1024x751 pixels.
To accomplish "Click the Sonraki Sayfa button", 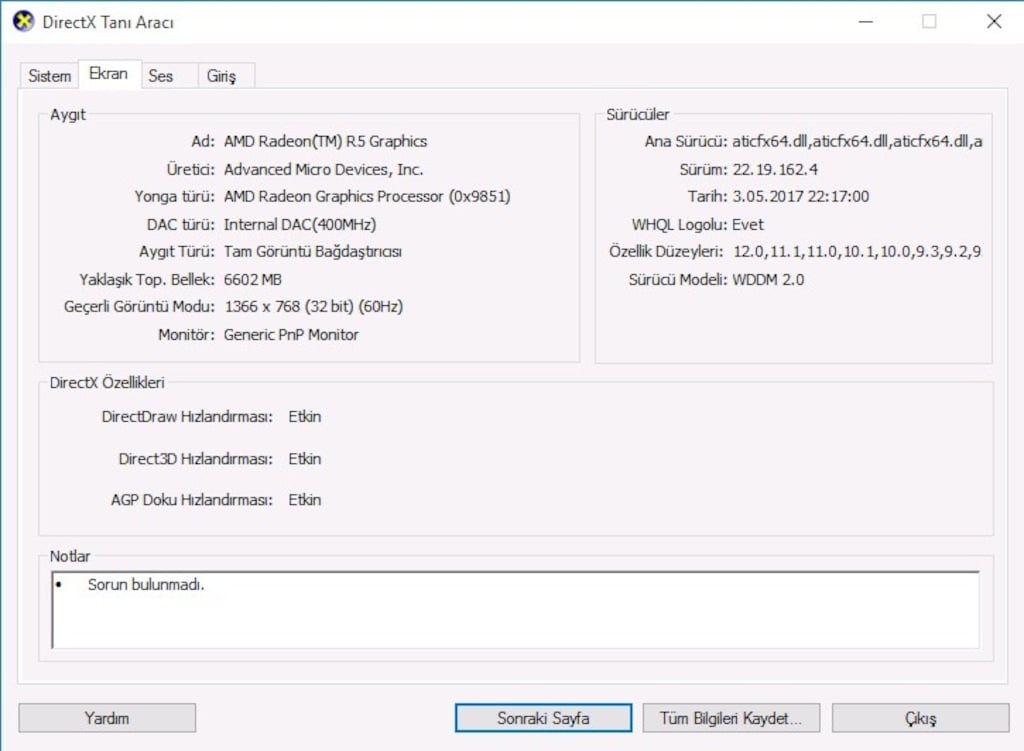I will coord(543,718).
